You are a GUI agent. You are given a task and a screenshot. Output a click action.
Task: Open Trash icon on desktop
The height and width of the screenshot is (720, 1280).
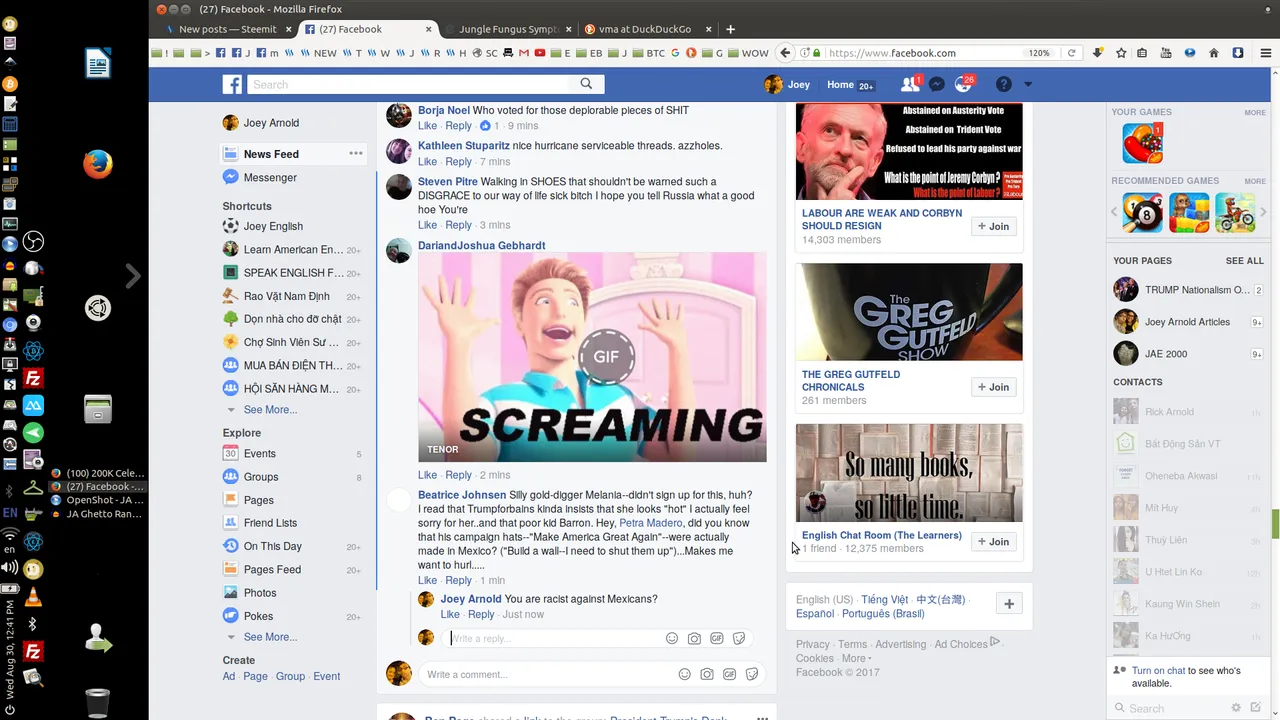click(97, 702)
